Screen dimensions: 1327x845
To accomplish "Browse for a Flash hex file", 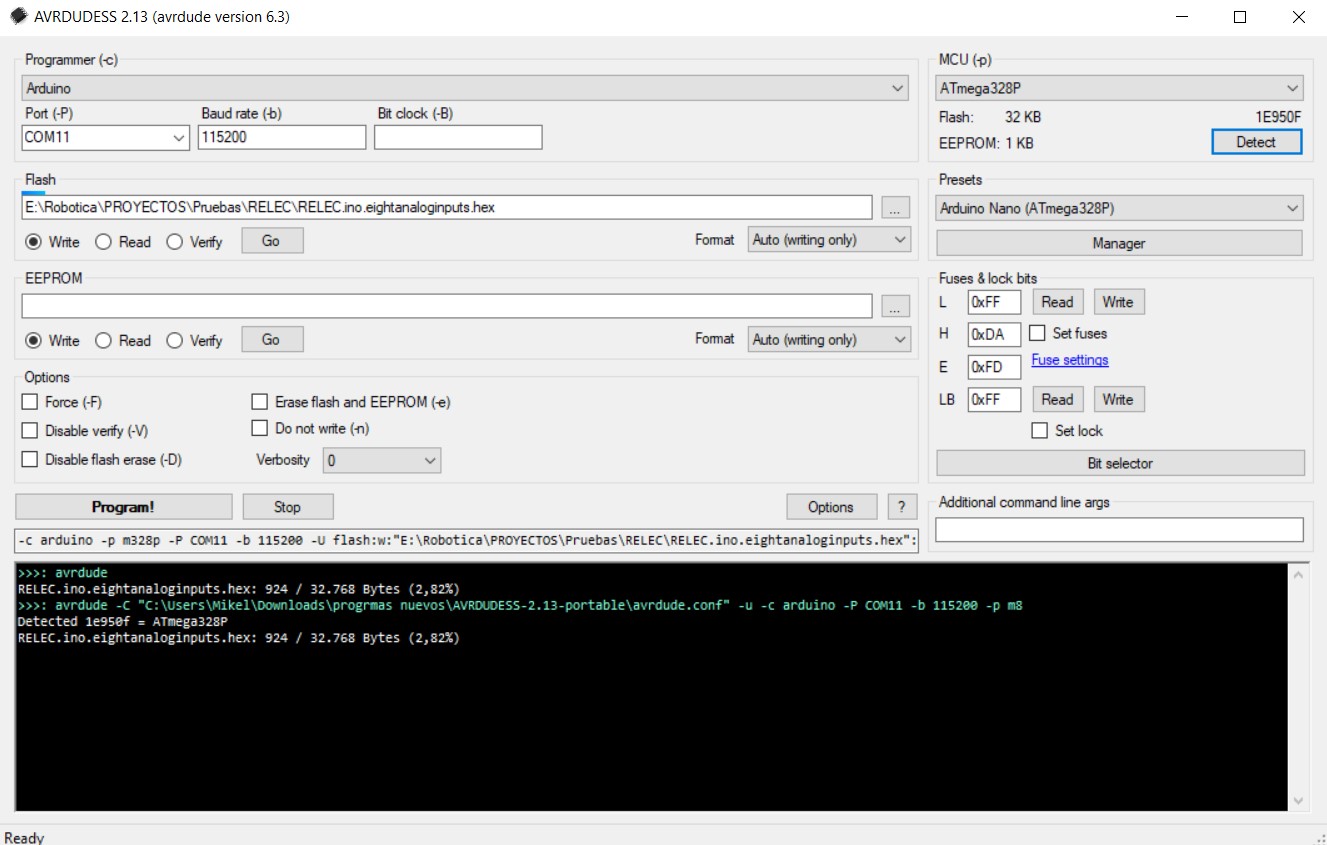I will 895,207.
